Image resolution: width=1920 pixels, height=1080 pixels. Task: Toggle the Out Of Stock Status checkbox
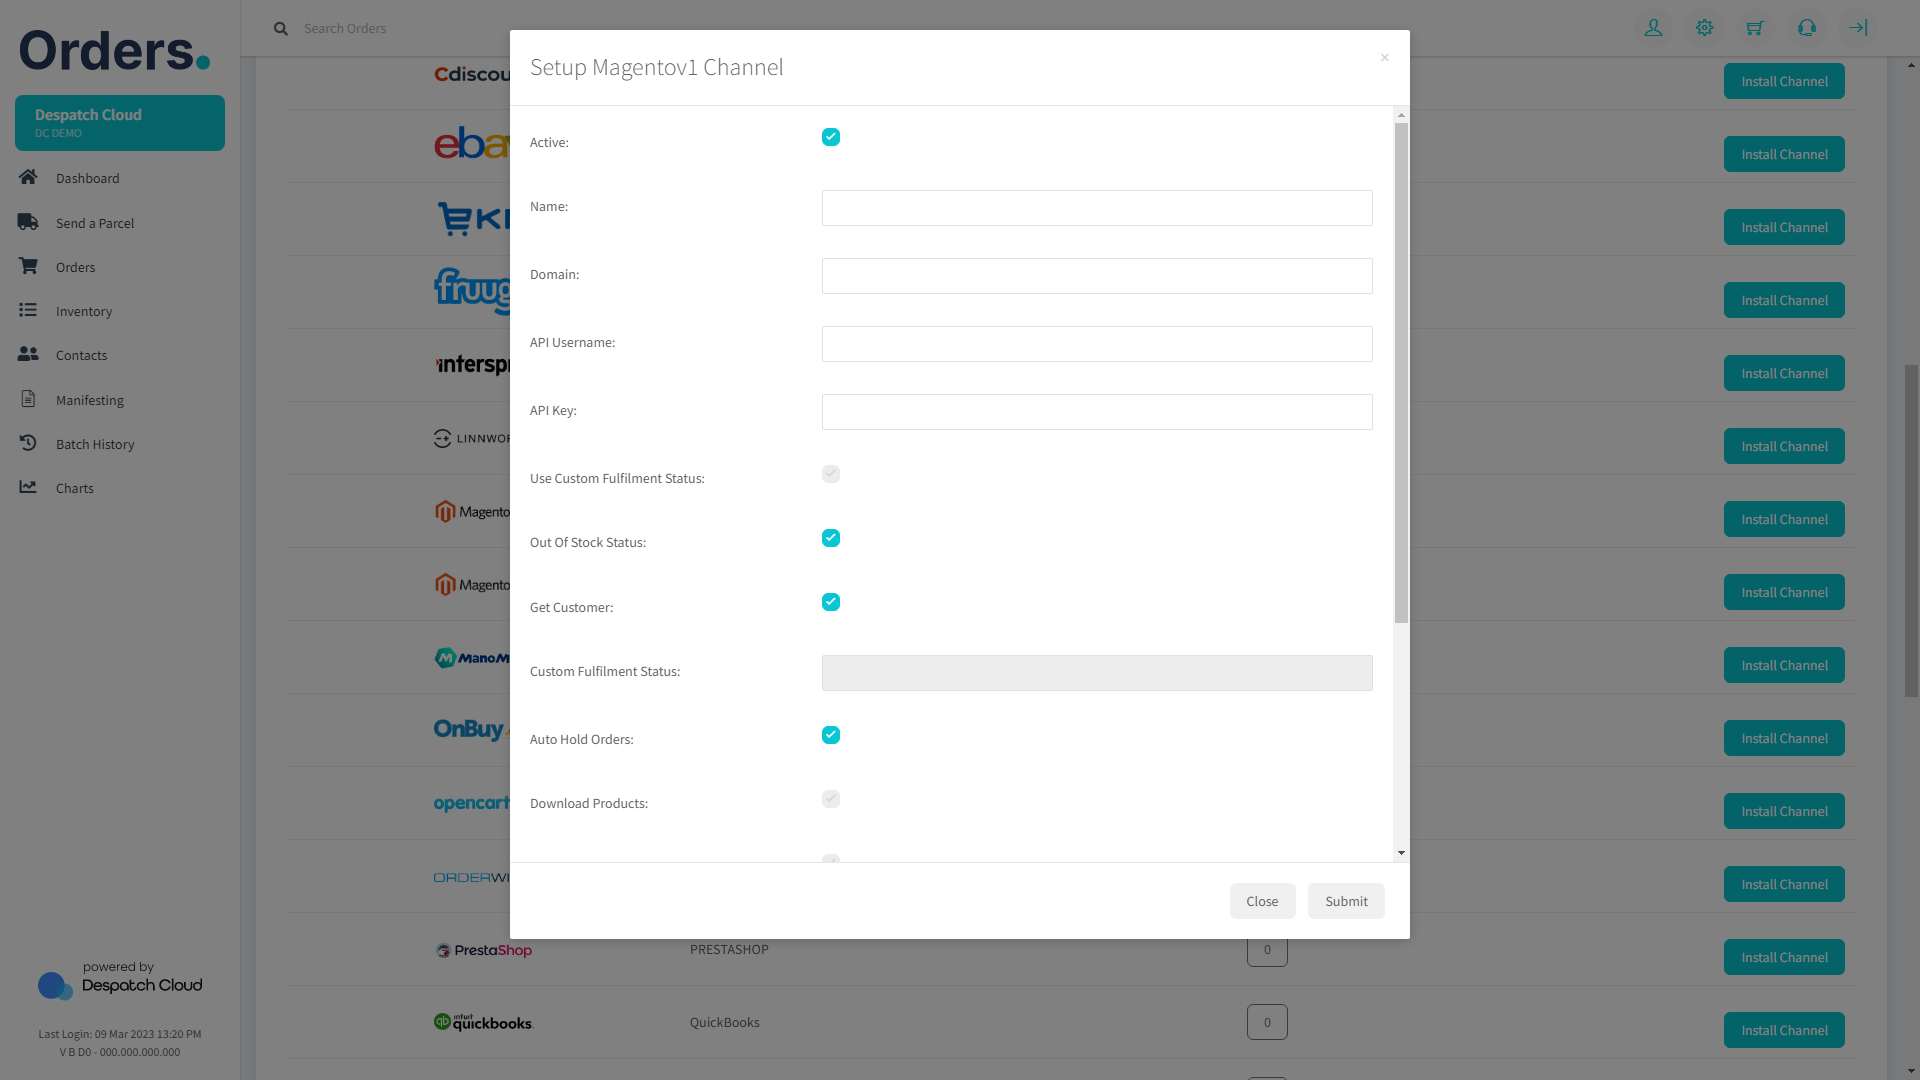coord(831,538)
